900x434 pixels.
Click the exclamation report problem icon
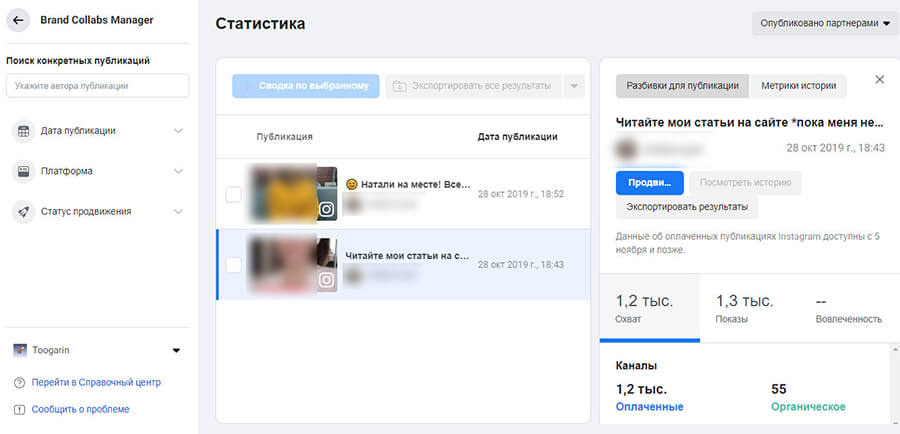(x=20, y=410)
